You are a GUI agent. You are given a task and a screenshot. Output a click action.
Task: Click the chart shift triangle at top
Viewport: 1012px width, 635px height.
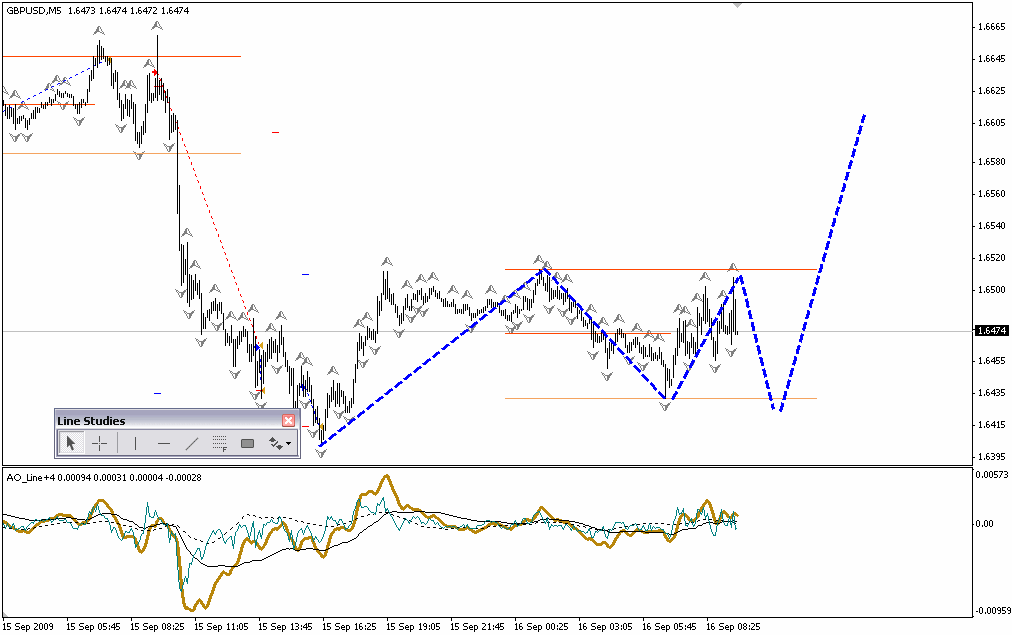[x=737, y=5]
